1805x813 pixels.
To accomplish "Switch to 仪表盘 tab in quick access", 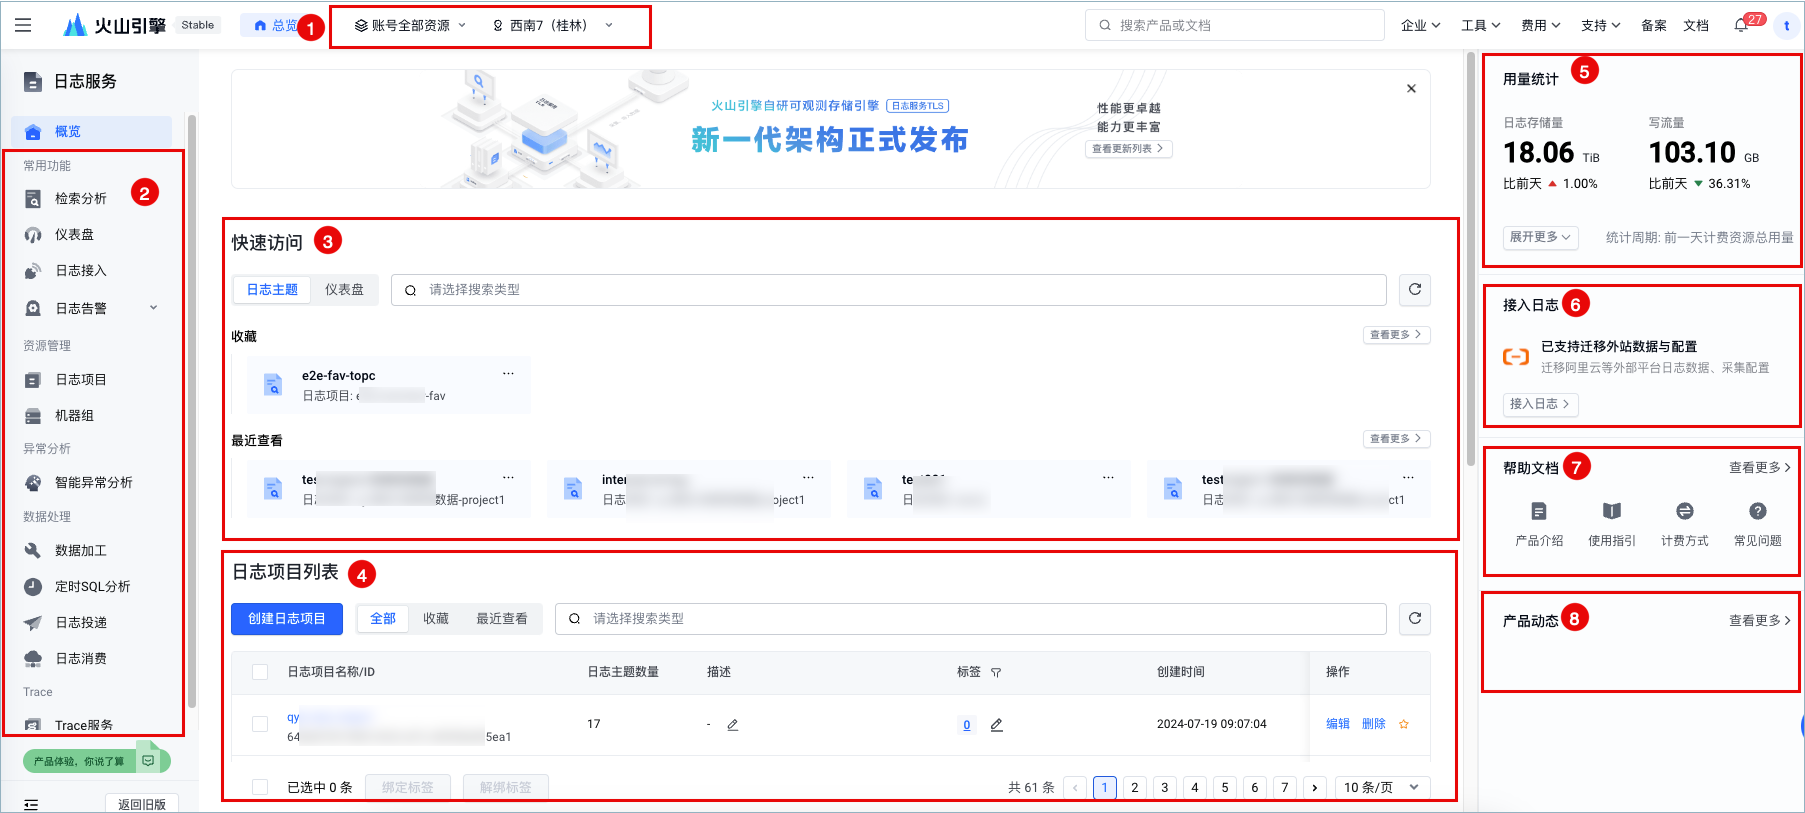I will click(344, 290).
